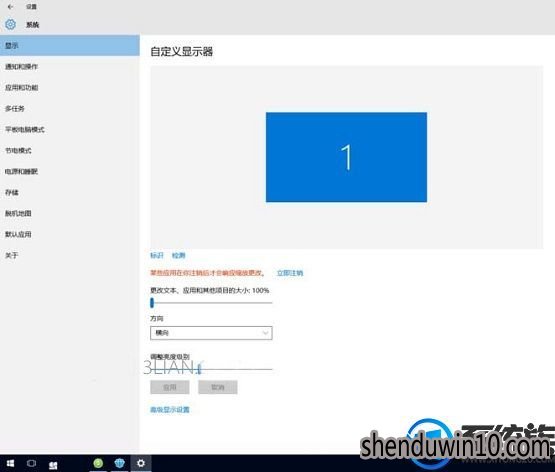This screenshot has height=472, width=555.
Task: Click the brightness level slider
Action: point(211,369)
